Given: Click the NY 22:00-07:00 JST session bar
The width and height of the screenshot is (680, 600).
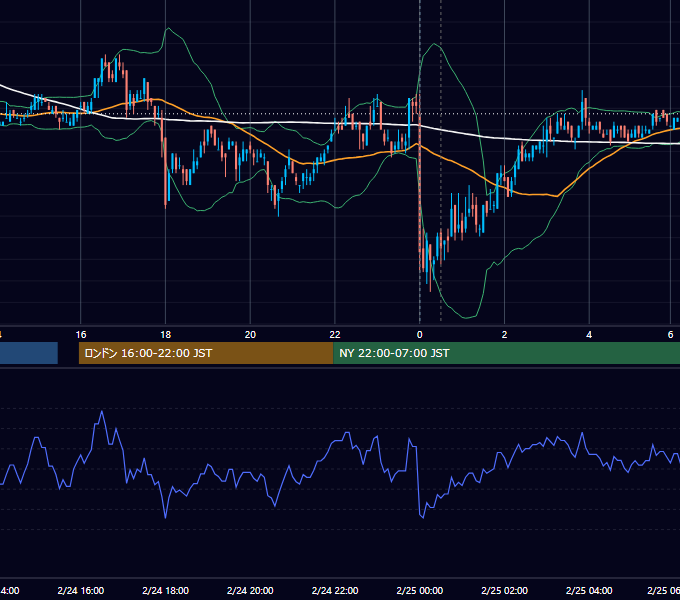Looking at the screenshot, I should [507, 353].
